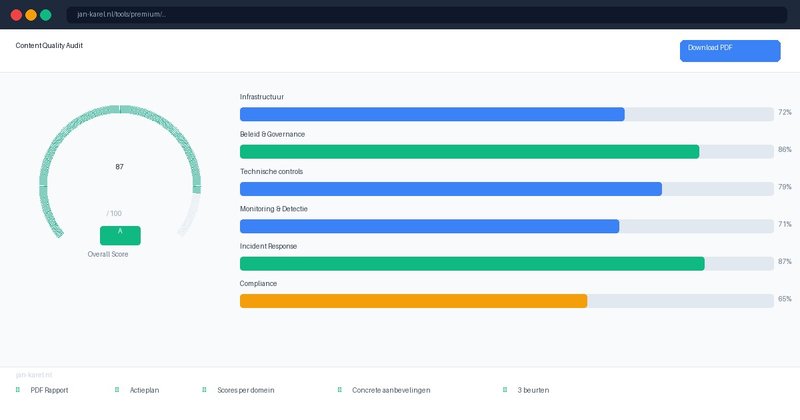Select the Scores per domein footer label
This screenshot has width=800, height=420.
pyautogui.click(x=245, y=390)
